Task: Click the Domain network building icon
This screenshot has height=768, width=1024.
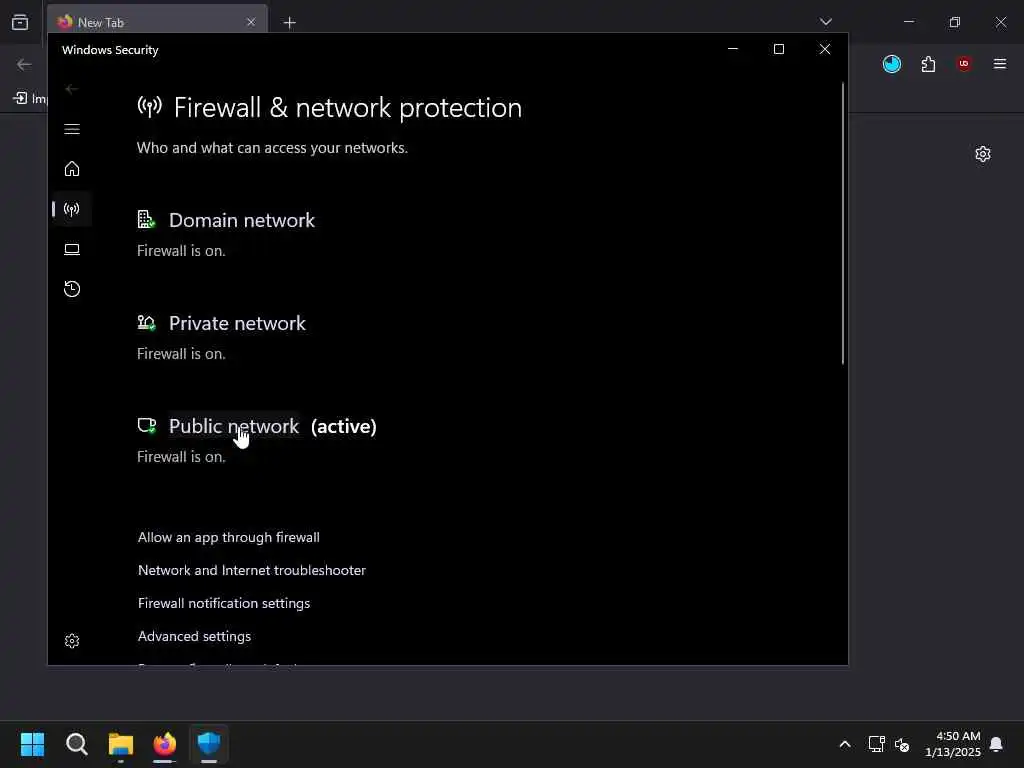Action: click(x=146, y=219)
